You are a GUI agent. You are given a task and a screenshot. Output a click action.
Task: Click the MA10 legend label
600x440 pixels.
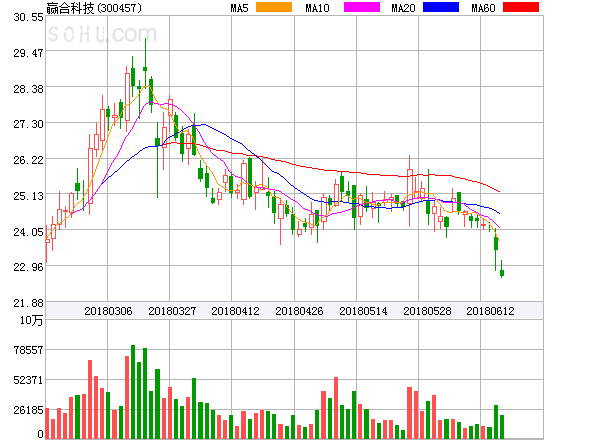tap(317, 8)
